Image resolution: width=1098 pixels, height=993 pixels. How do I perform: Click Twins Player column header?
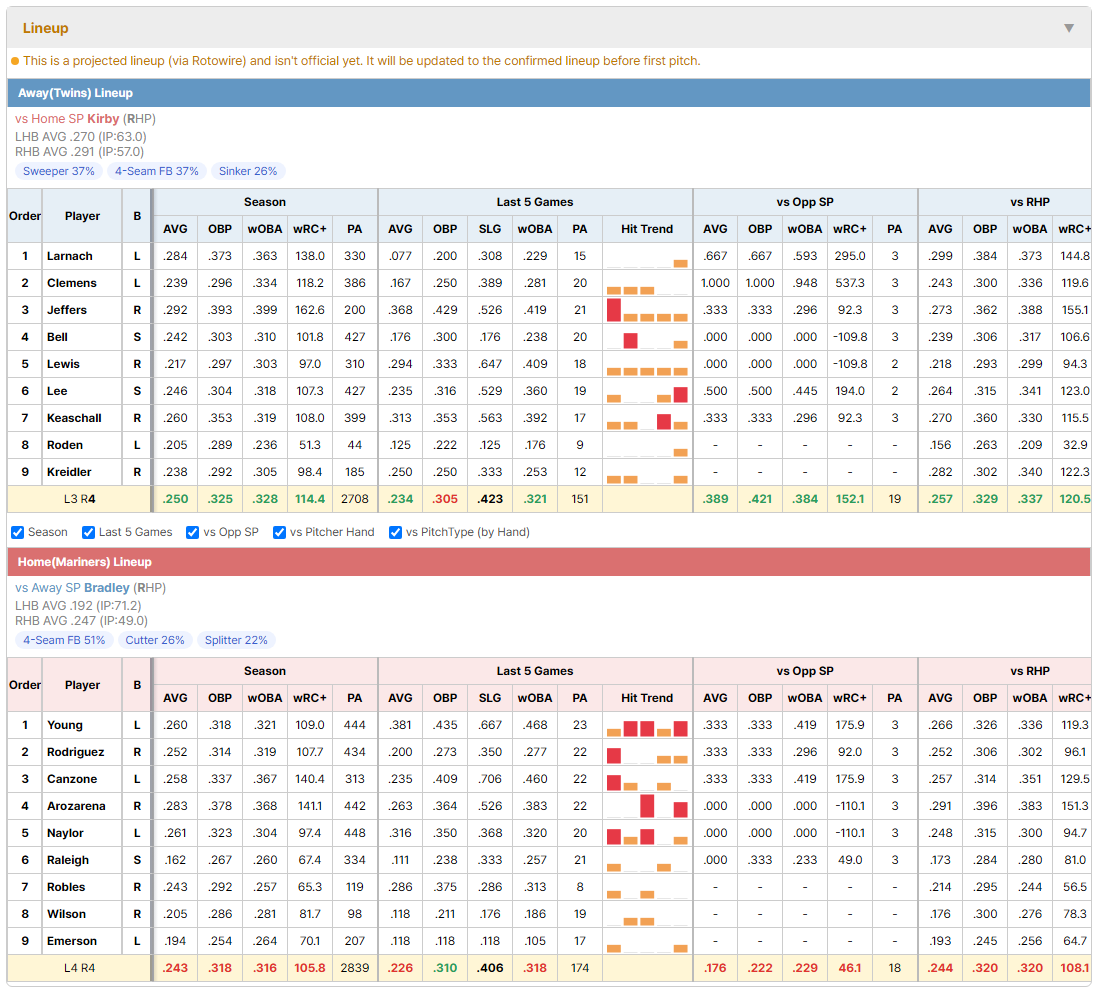pos(83,216)
